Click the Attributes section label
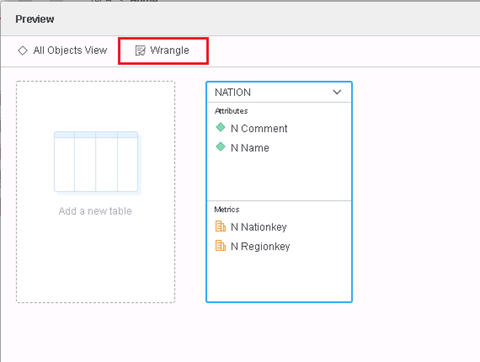 [231, 111]
